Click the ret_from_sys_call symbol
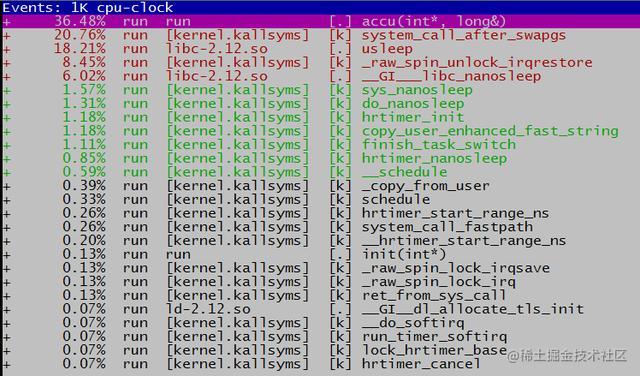Viewport: 640px width, 376px height. (434, 296)
